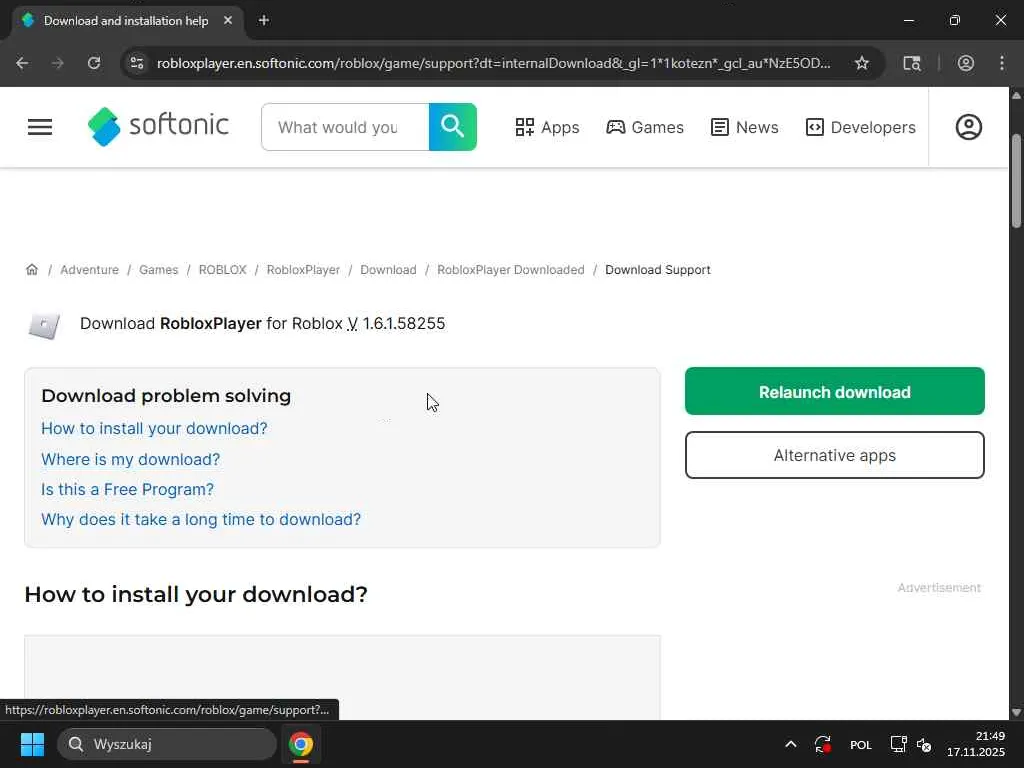Click the network tray icon
This screenshot has width=1024, height=768.
click(x=899, y=744)
